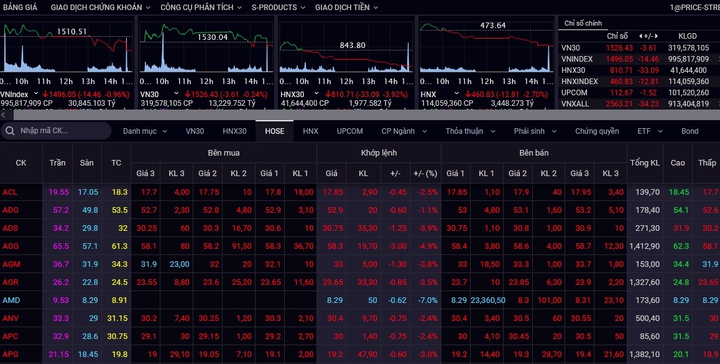Viewport: 720px width, 364px height.
Task: Click APG ceiling price 21.15
Action: (x=59, y=354)
